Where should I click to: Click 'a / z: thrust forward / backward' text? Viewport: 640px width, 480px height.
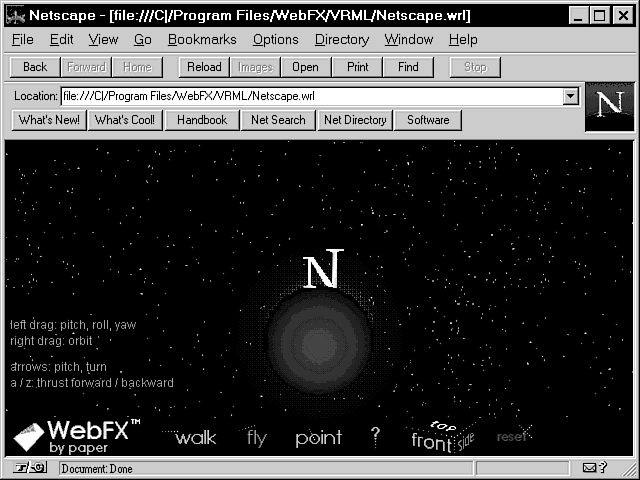coord(92,383)
